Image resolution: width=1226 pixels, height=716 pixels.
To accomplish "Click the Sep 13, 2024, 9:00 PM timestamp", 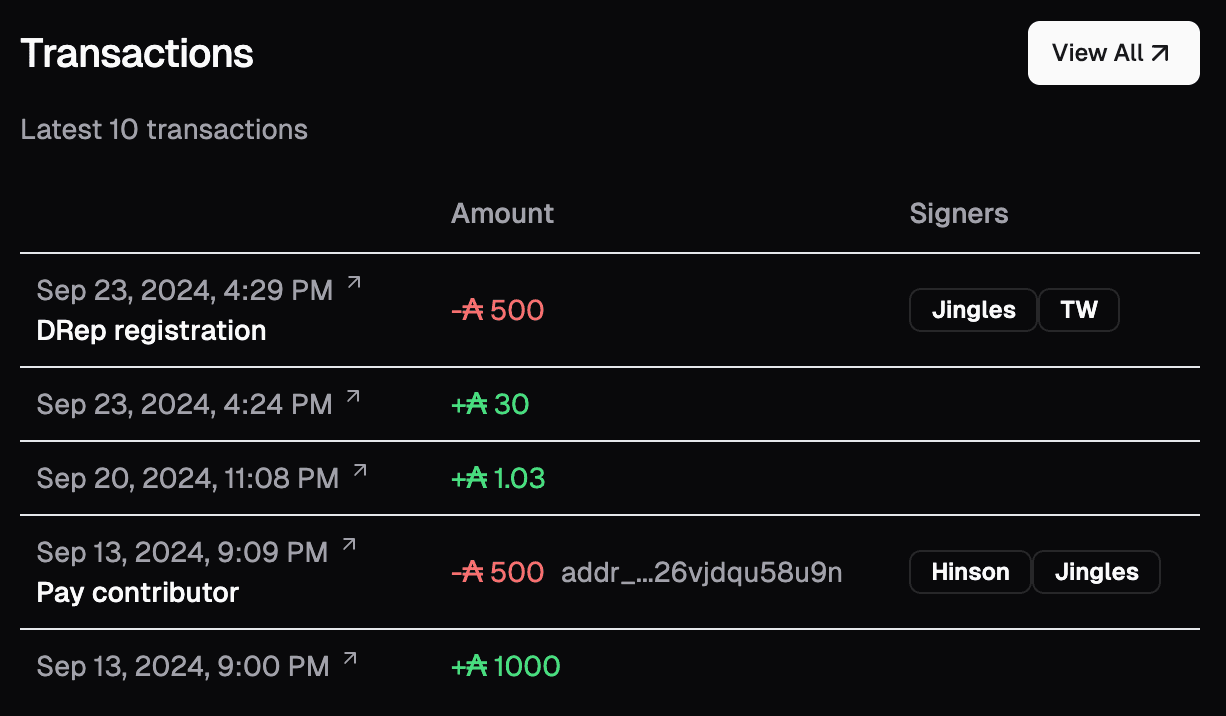I will 182,666.
